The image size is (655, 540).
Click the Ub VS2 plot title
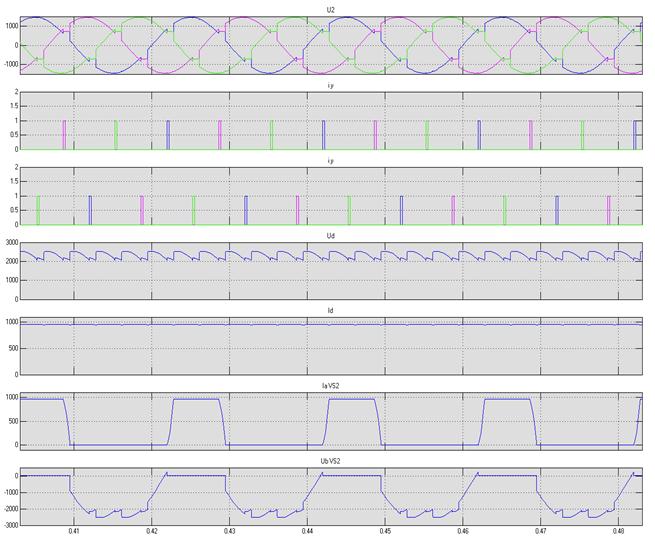(330, 461)
